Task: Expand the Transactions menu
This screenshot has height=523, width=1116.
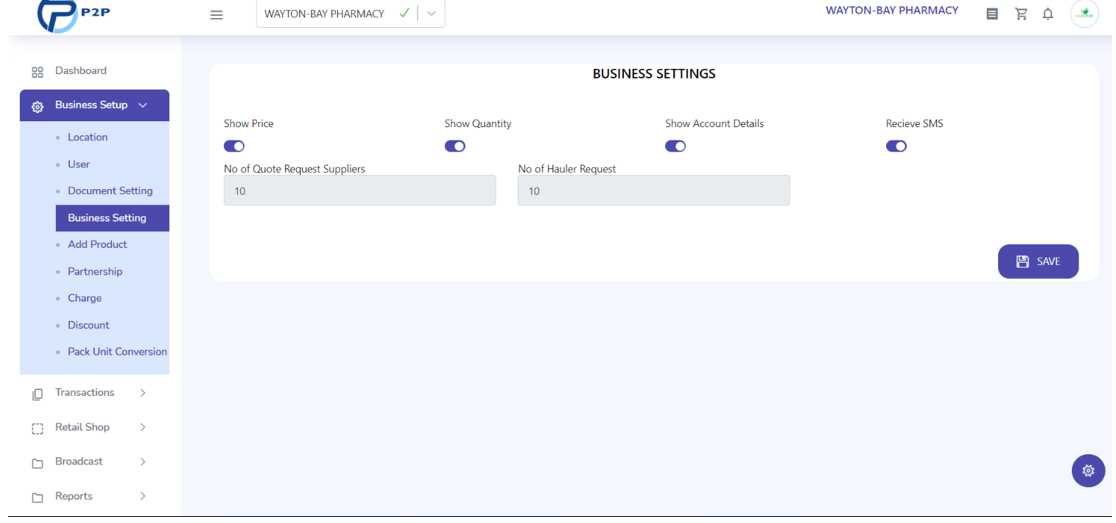Action: (90, 393)
